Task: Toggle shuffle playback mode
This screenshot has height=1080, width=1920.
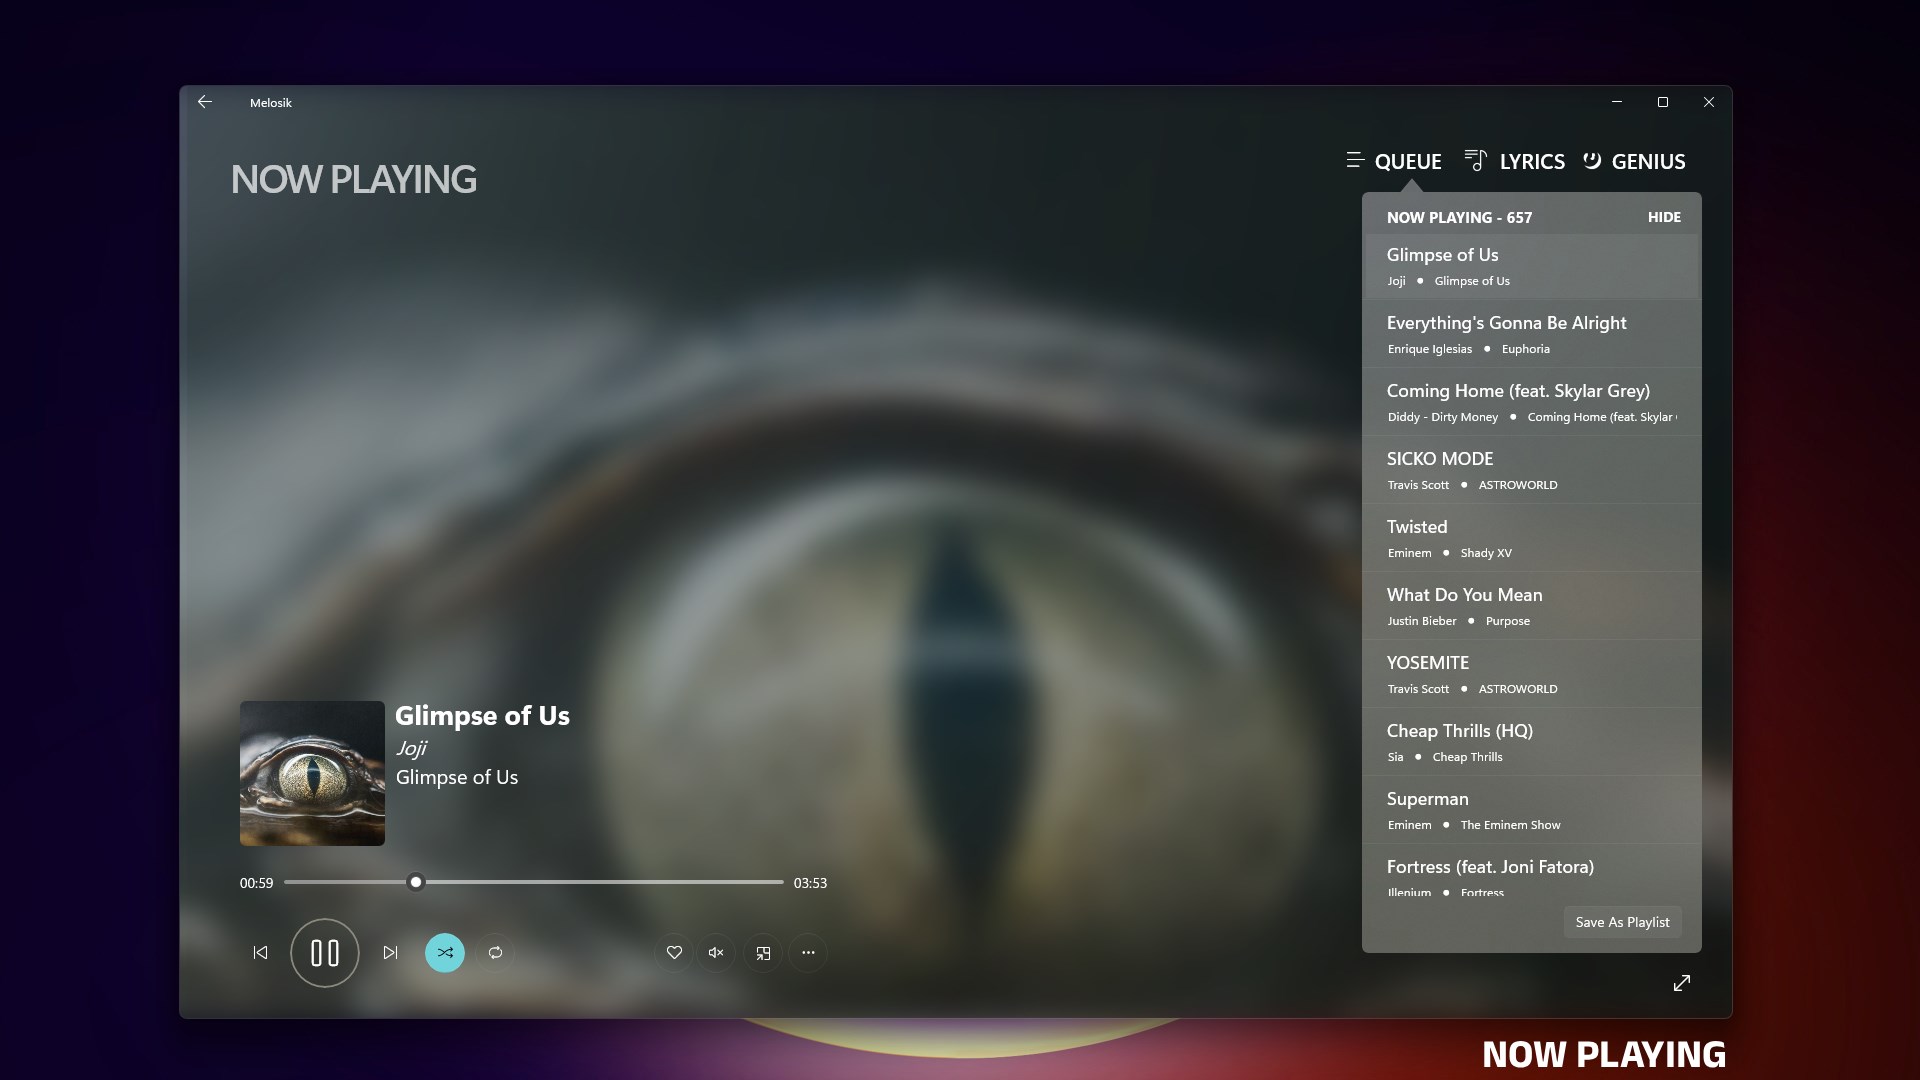Action: [x=445, y=952]
